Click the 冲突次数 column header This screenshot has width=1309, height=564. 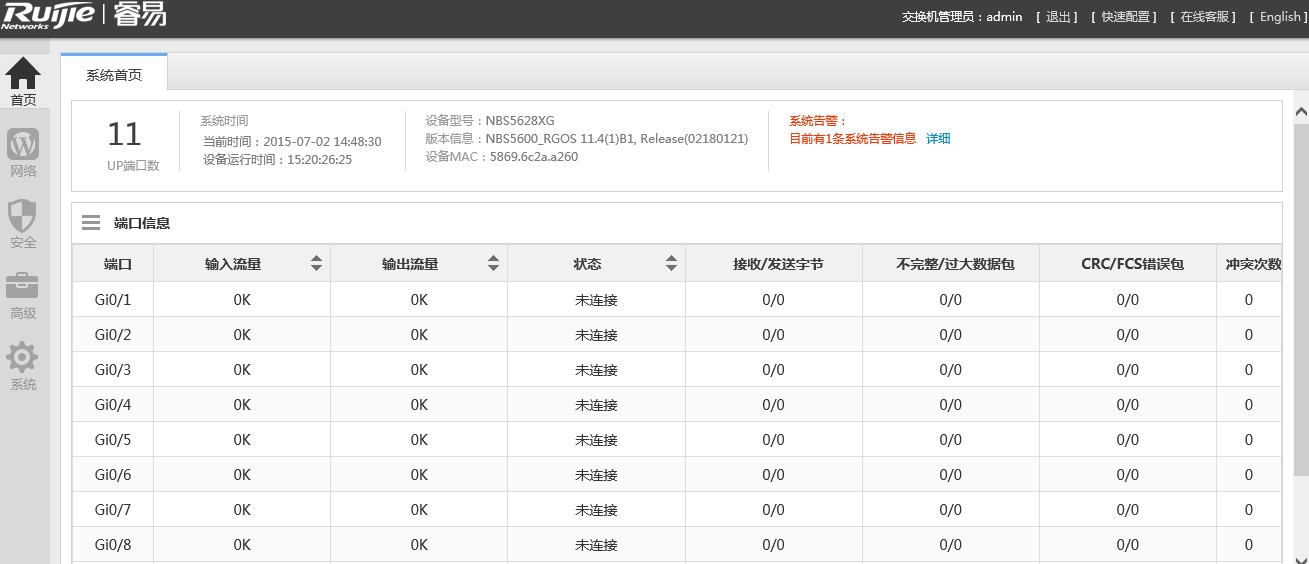click(1249, 264)
